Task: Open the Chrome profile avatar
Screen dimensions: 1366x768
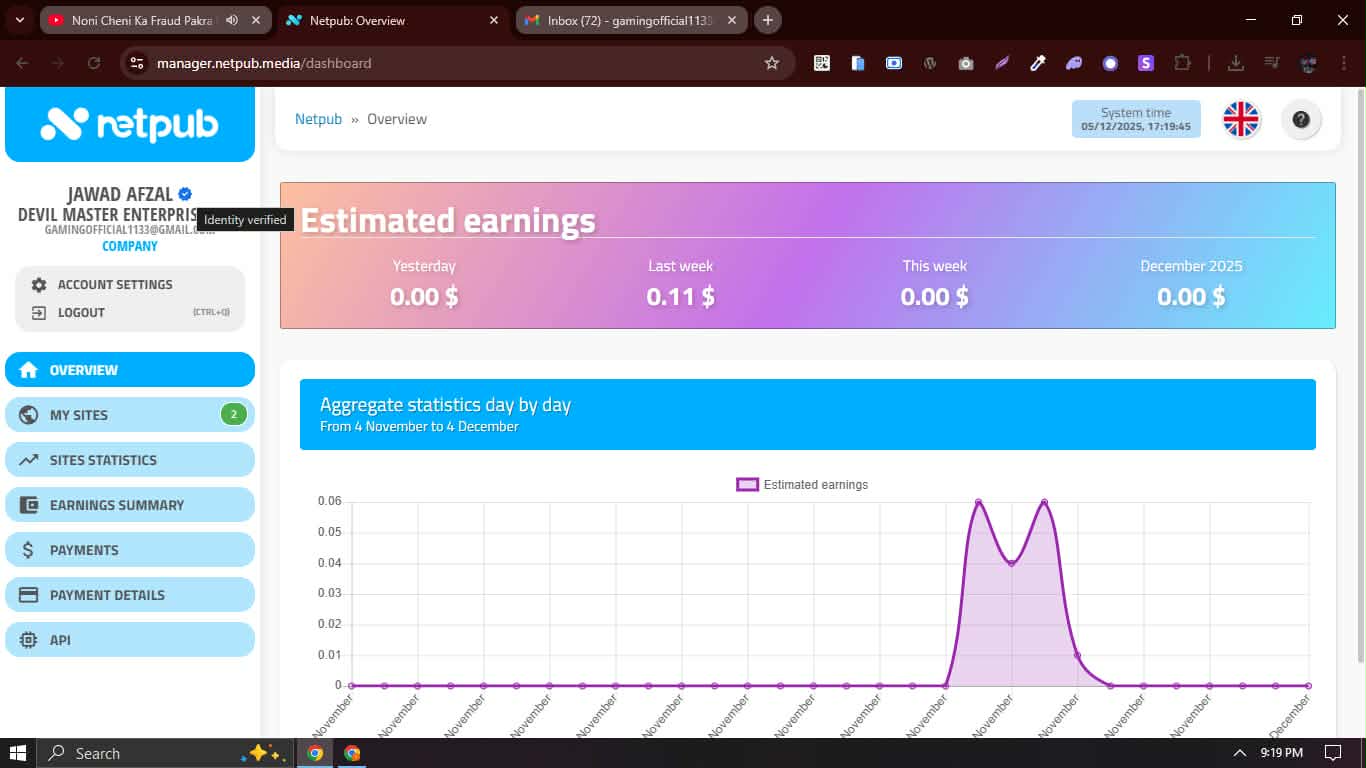Action: click(1308, 63)
